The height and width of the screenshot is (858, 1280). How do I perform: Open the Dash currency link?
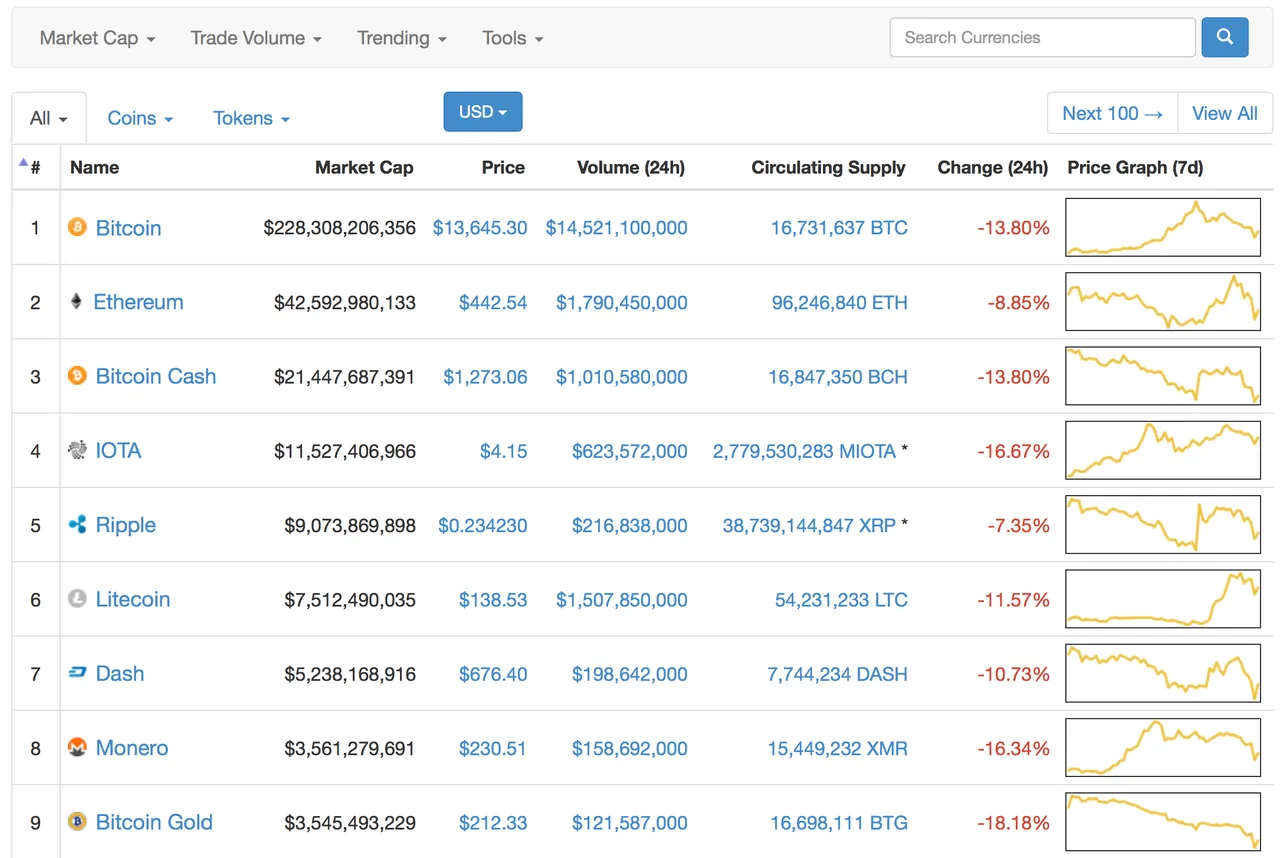click(x=120, y=673)
